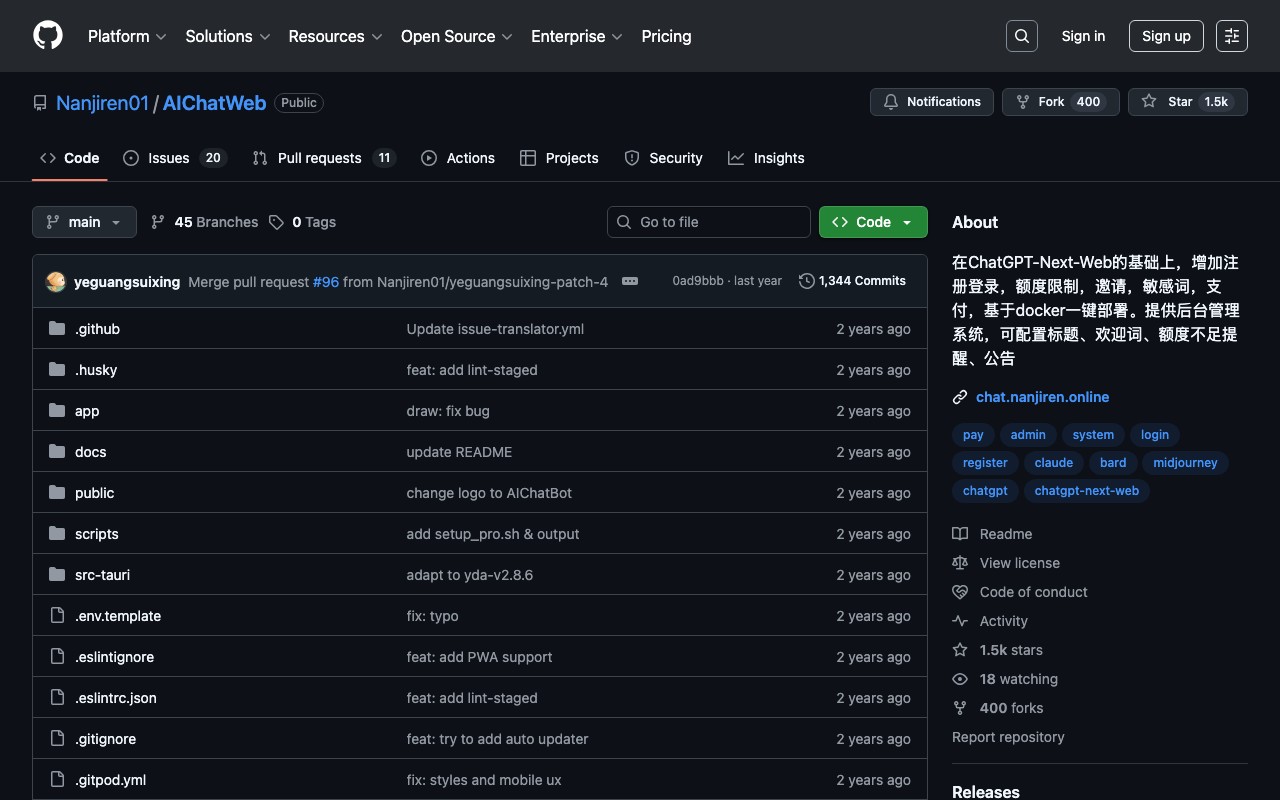Image resolution: width=1280 pixels, height=800 pixels.
Task: Toggle Notifications for this repository
Action: [x=932, y=102]
